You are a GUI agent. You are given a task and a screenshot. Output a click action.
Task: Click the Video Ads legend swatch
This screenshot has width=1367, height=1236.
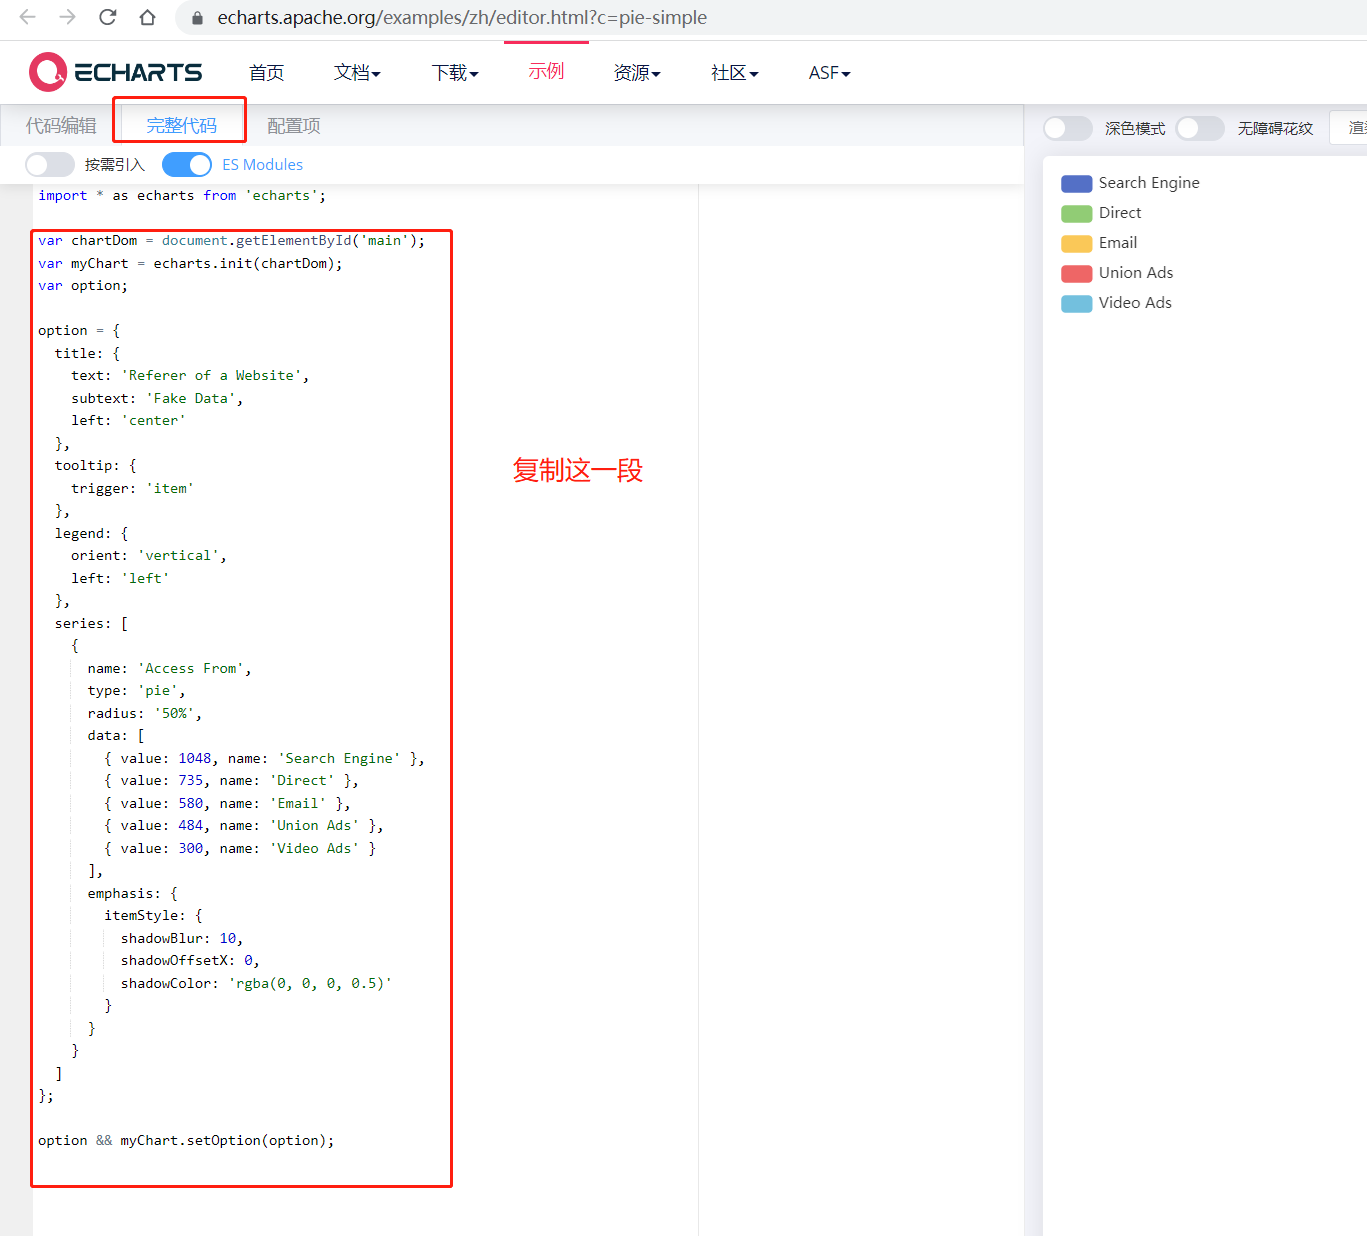coord(1076,303)
